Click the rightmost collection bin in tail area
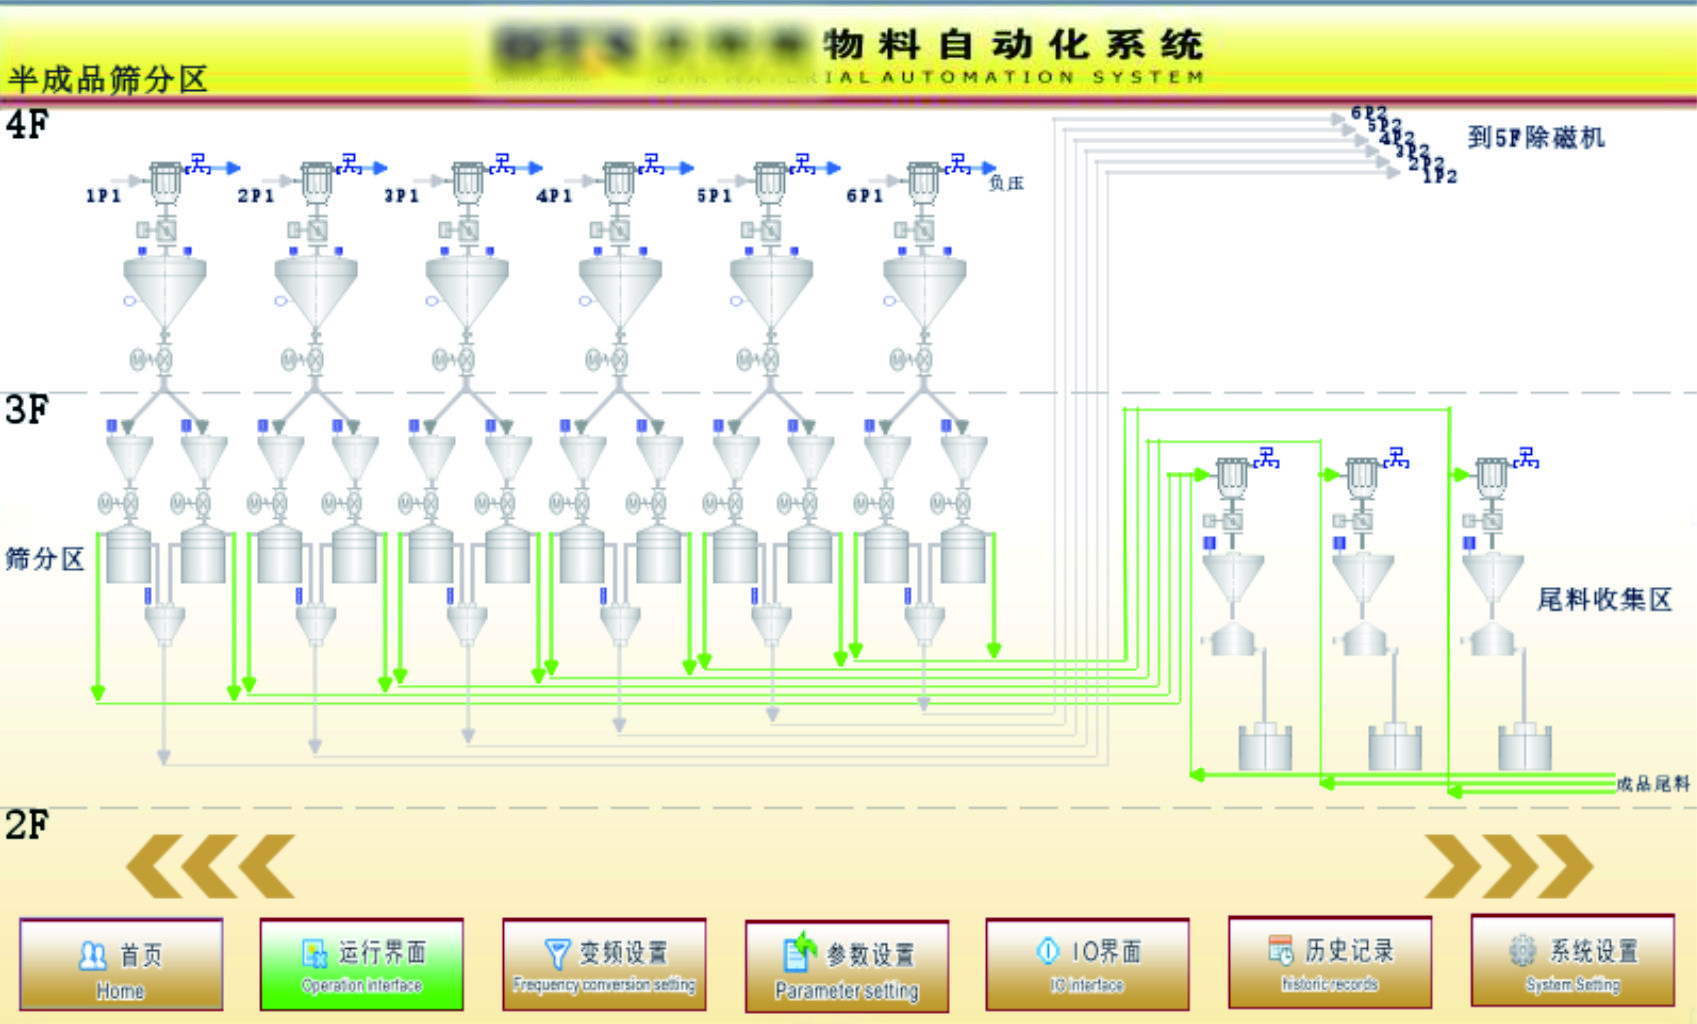Image resolution: width=1697 pixels, height=1024 pixels. (1524, 746)
